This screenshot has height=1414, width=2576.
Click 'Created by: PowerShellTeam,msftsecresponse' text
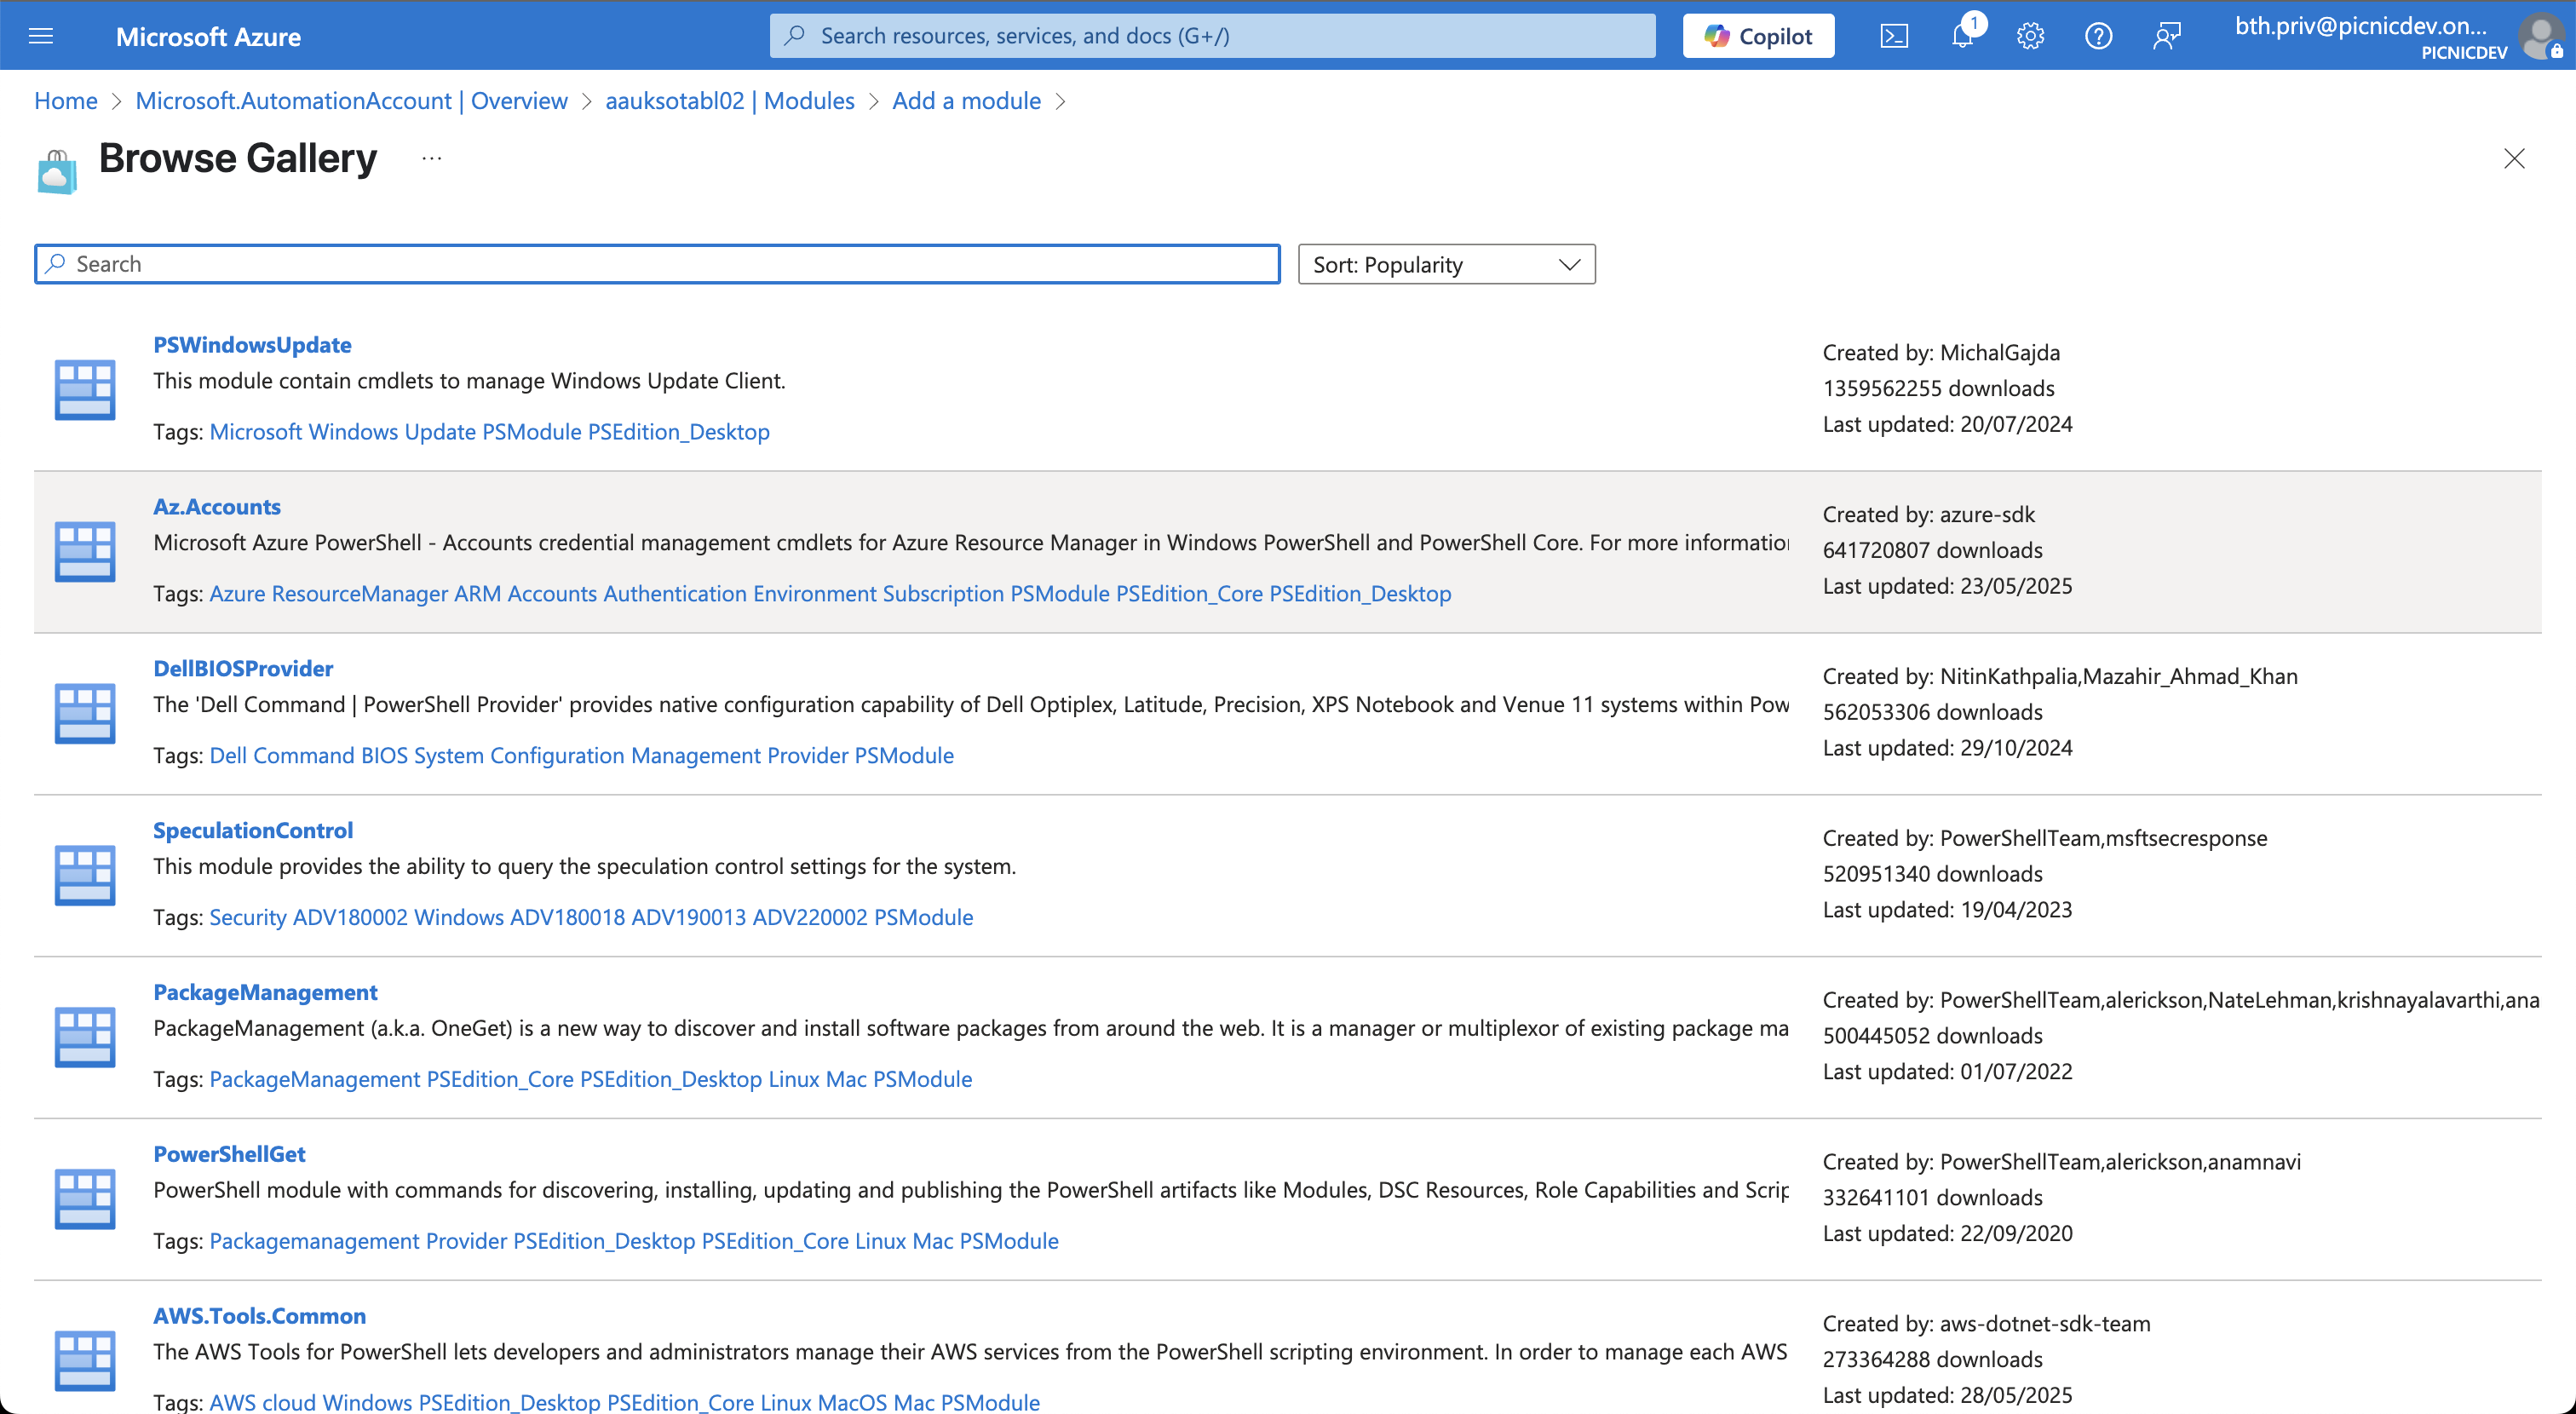pyautogui.click(x=2045, y=839)
